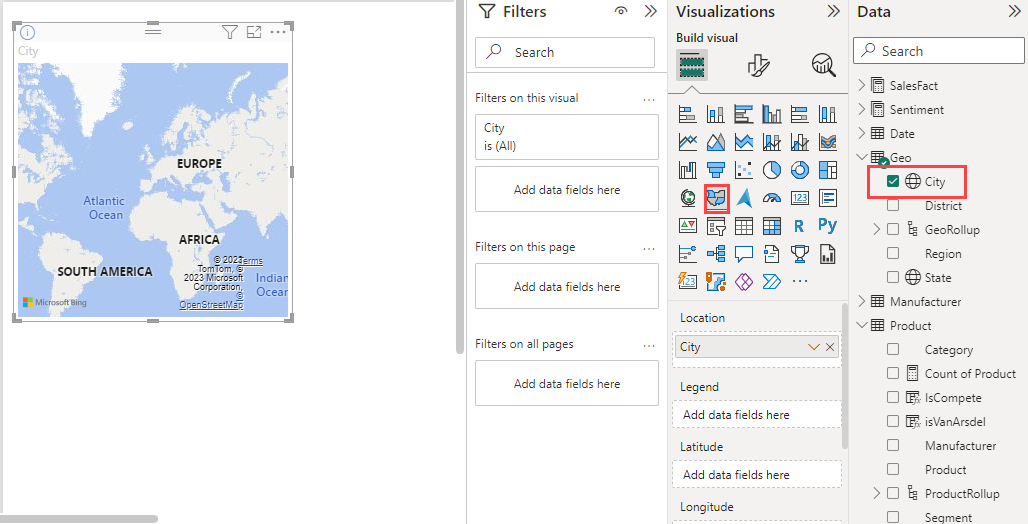1028x524 pixels.
Task: Select the globe Map visual
Action: click(x=687, y=197)
